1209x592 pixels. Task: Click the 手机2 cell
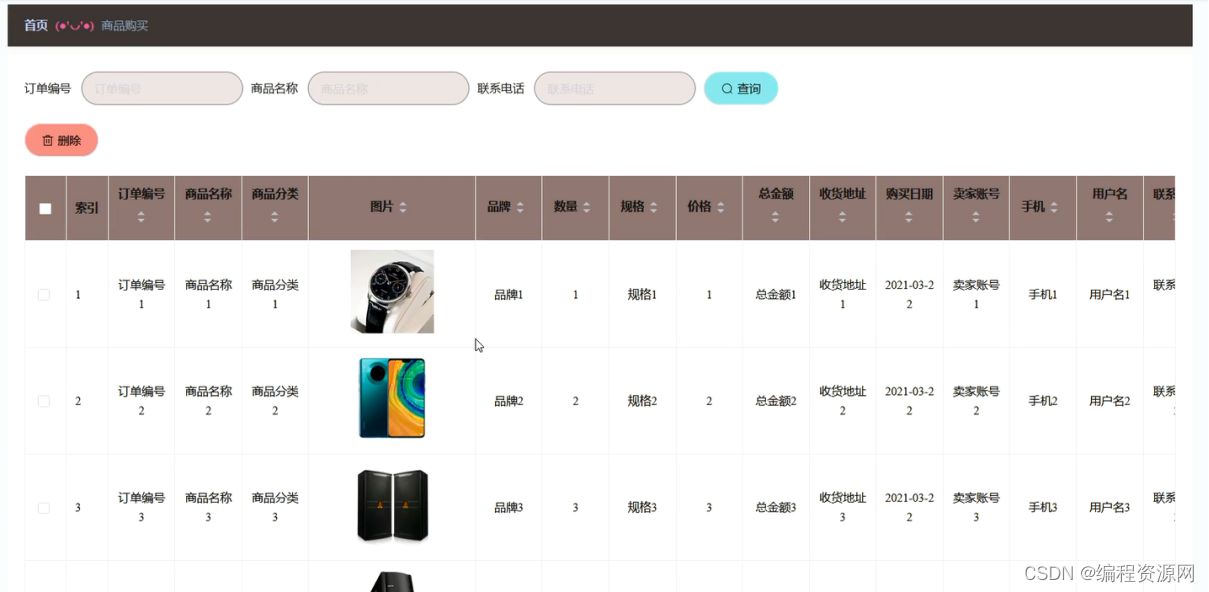click(x=1043, y=401)
